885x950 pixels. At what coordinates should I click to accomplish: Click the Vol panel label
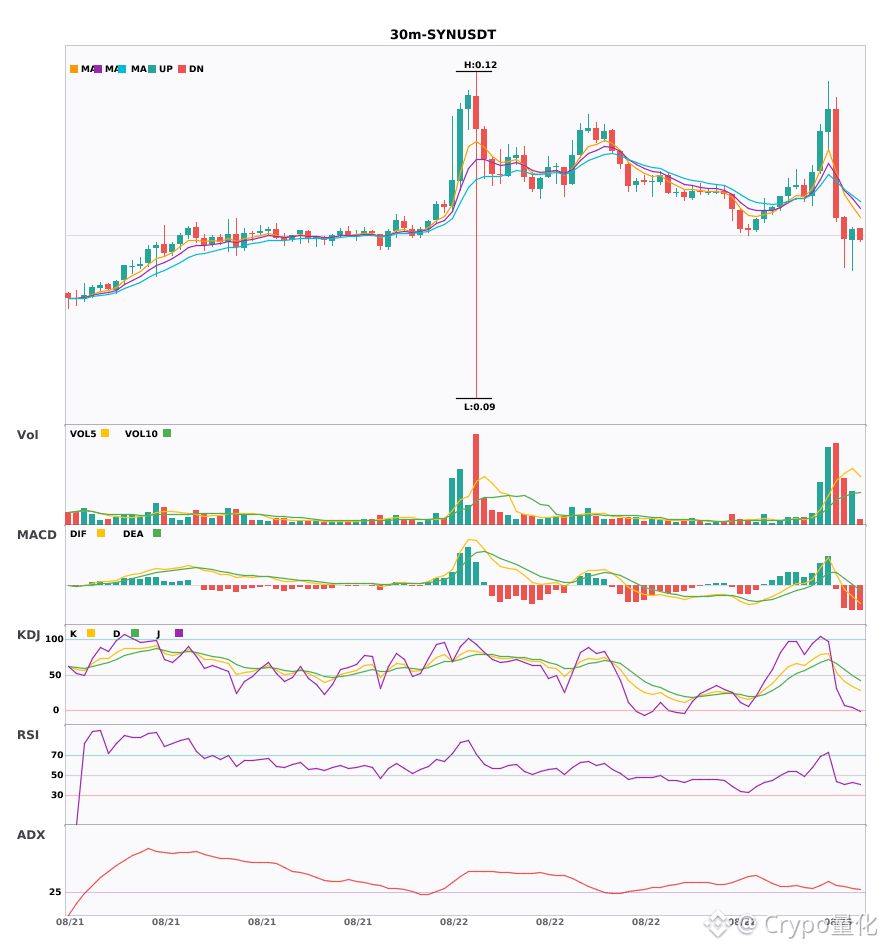(27, 435)
